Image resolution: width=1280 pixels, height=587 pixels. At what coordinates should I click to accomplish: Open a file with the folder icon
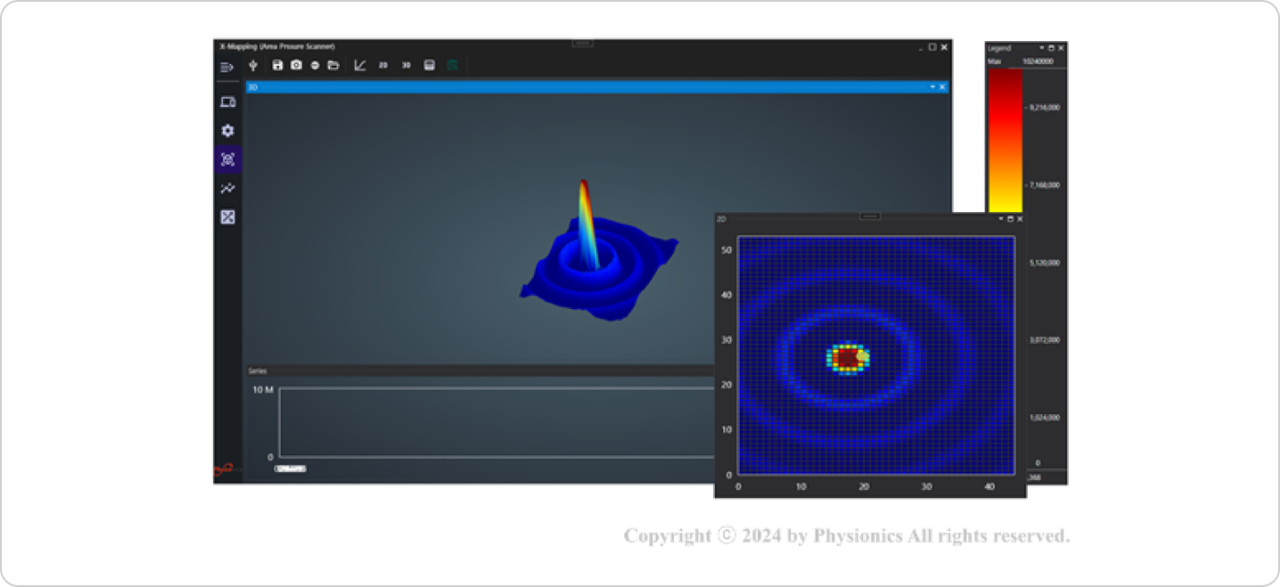[x=333, y=65]
